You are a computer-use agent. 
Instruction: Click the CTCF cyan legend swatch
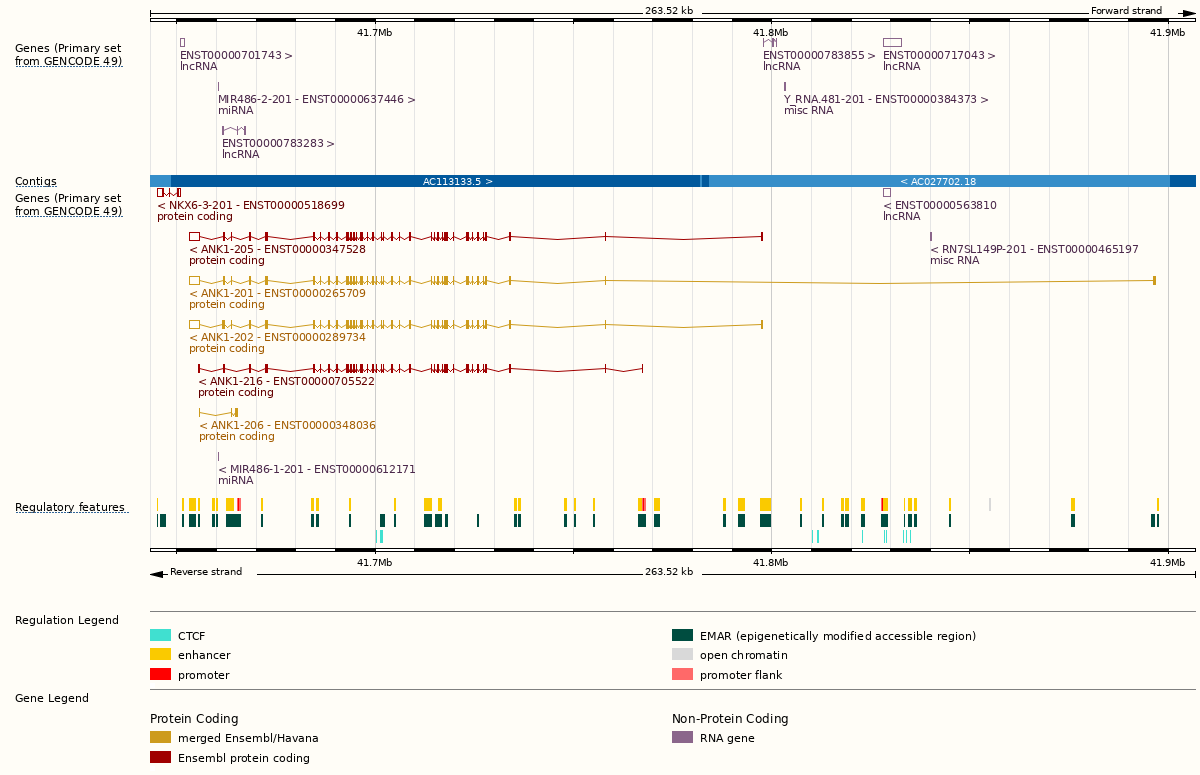(x=160, y=635)
